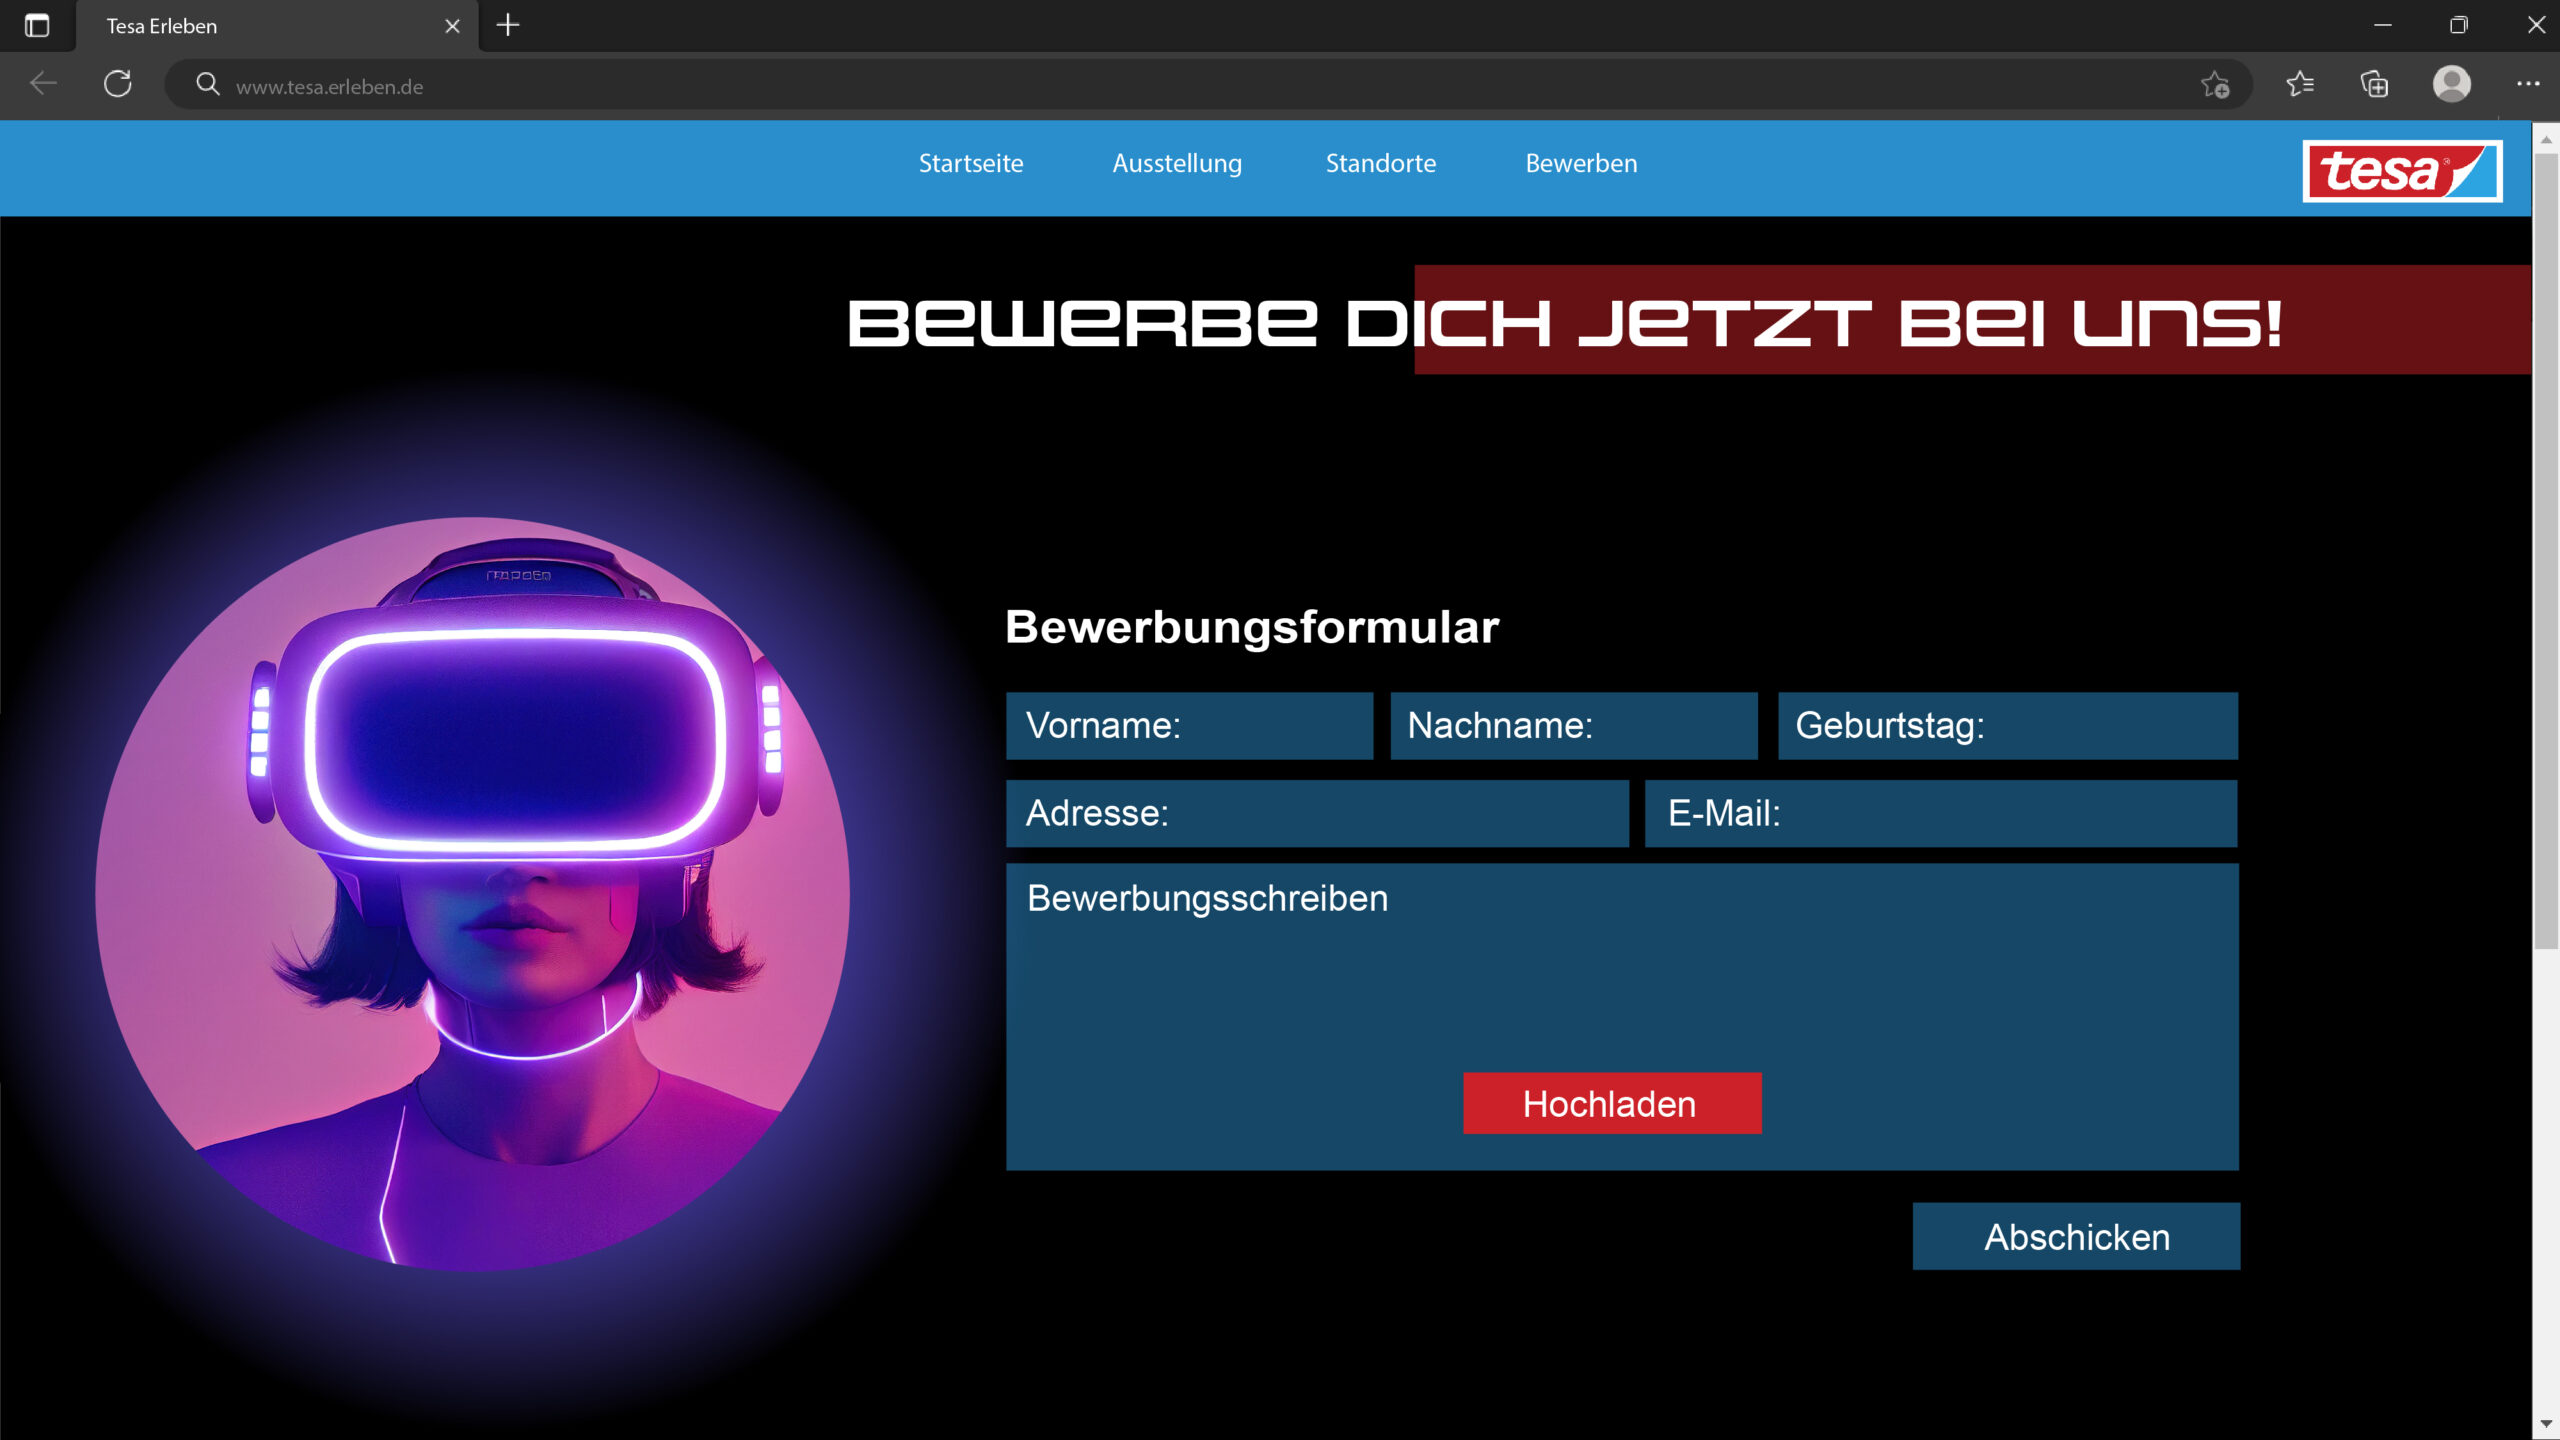2560x1440 pixels.
Task: Click the tesa logo
Action: [2402, 171]
